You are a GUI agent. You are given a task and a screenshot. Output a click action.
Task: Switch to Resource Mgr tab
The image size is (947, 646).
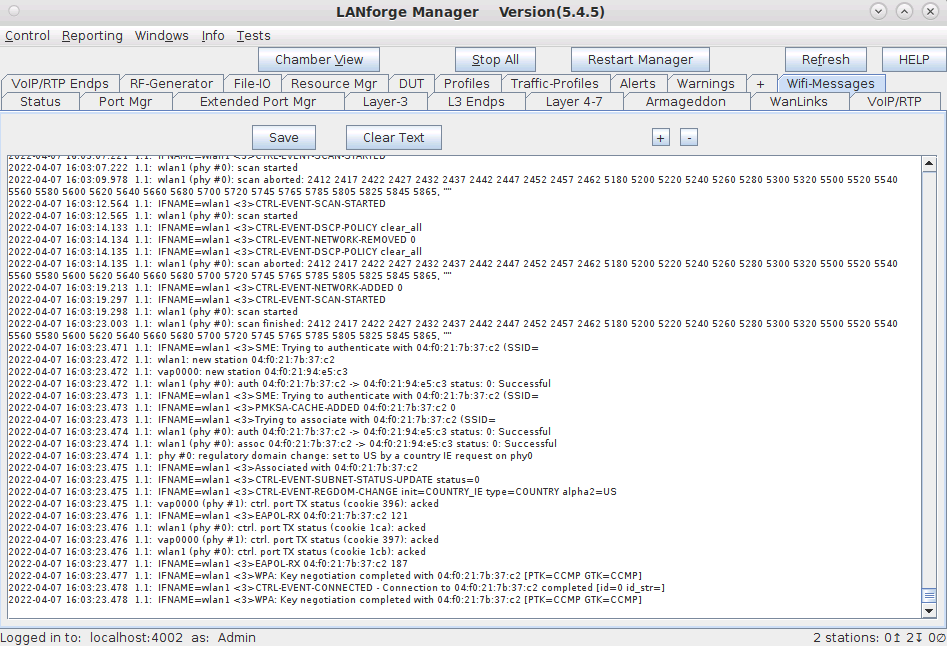(x=334, y=83)
